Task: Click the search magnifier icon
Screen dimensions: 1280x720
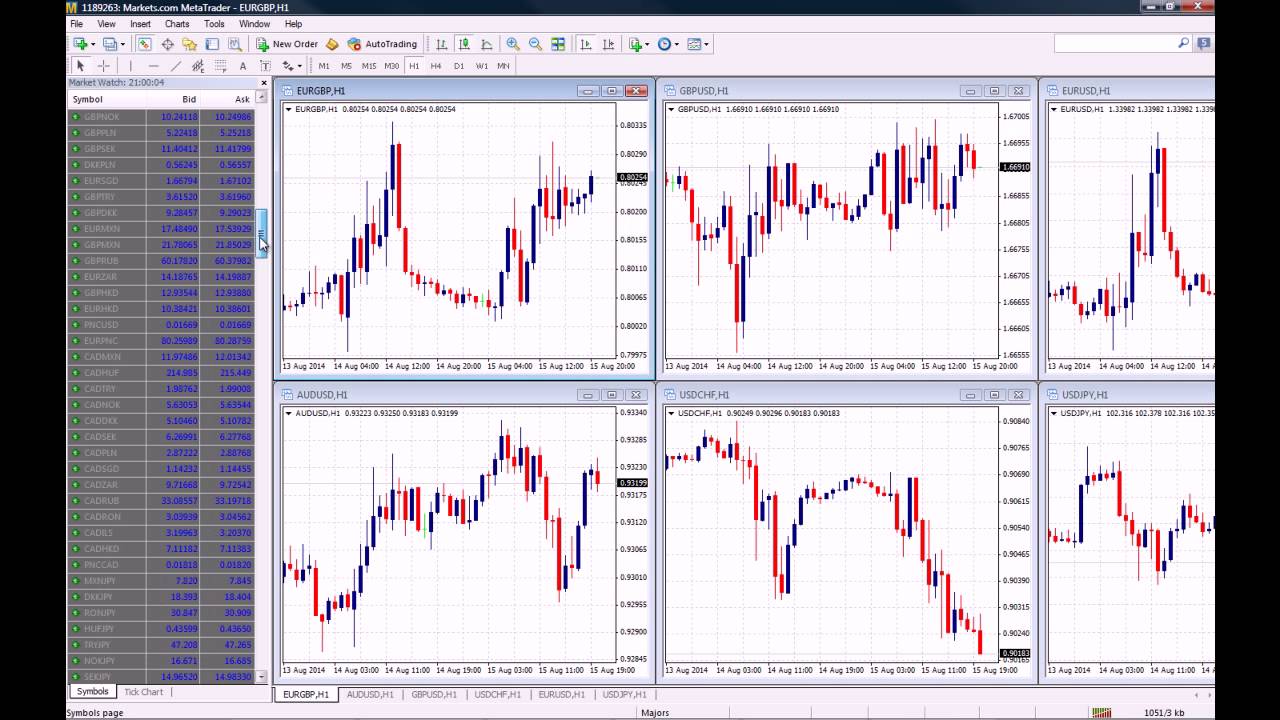Action: coord(1184,43)
